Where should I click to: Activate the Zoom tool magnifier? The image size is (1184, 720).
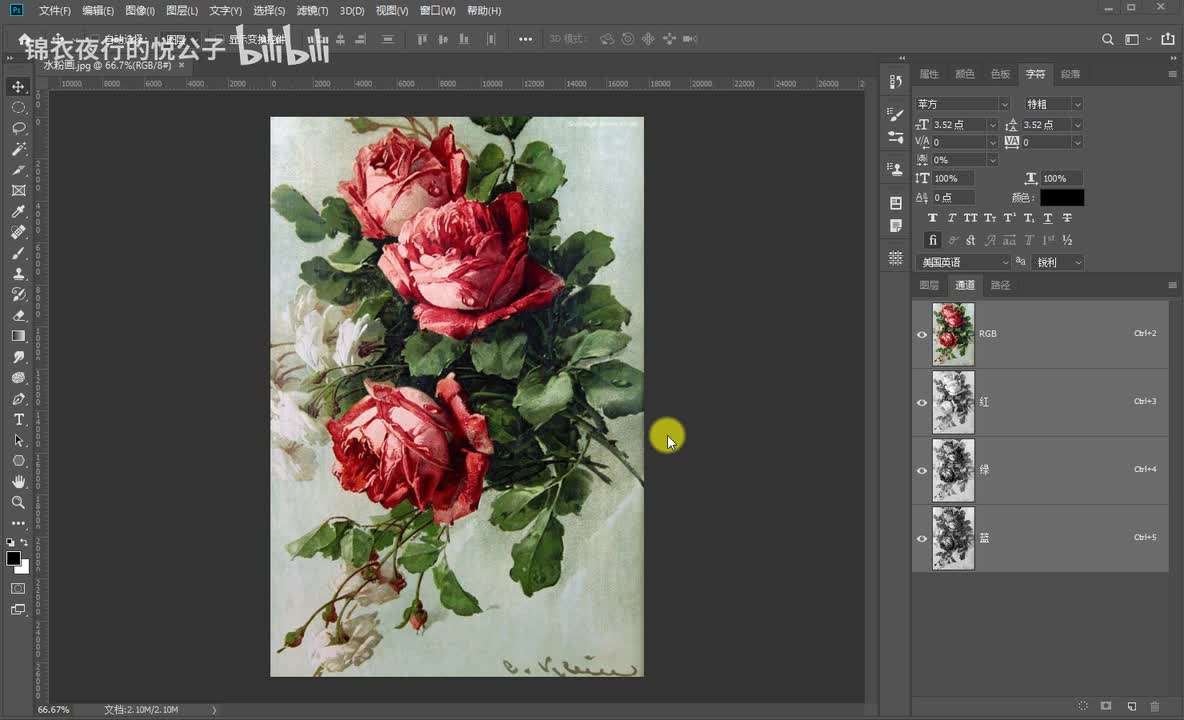coord(18,502)
